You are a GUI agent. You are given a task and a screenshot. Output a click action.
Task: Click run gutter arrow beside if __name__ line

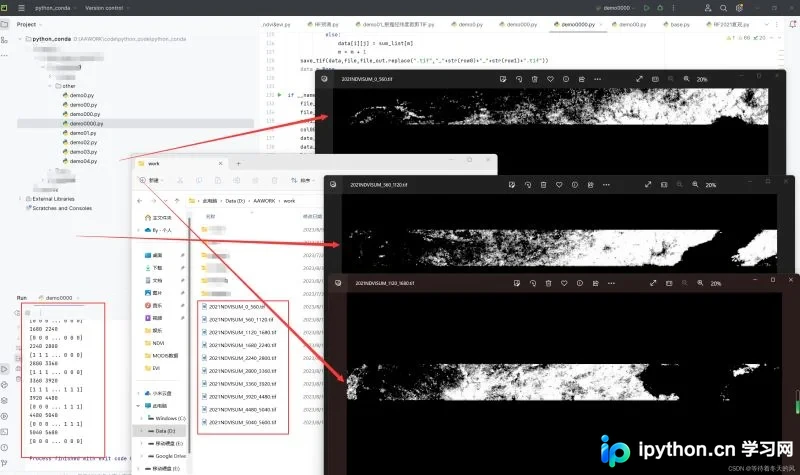tap(280, 95)
